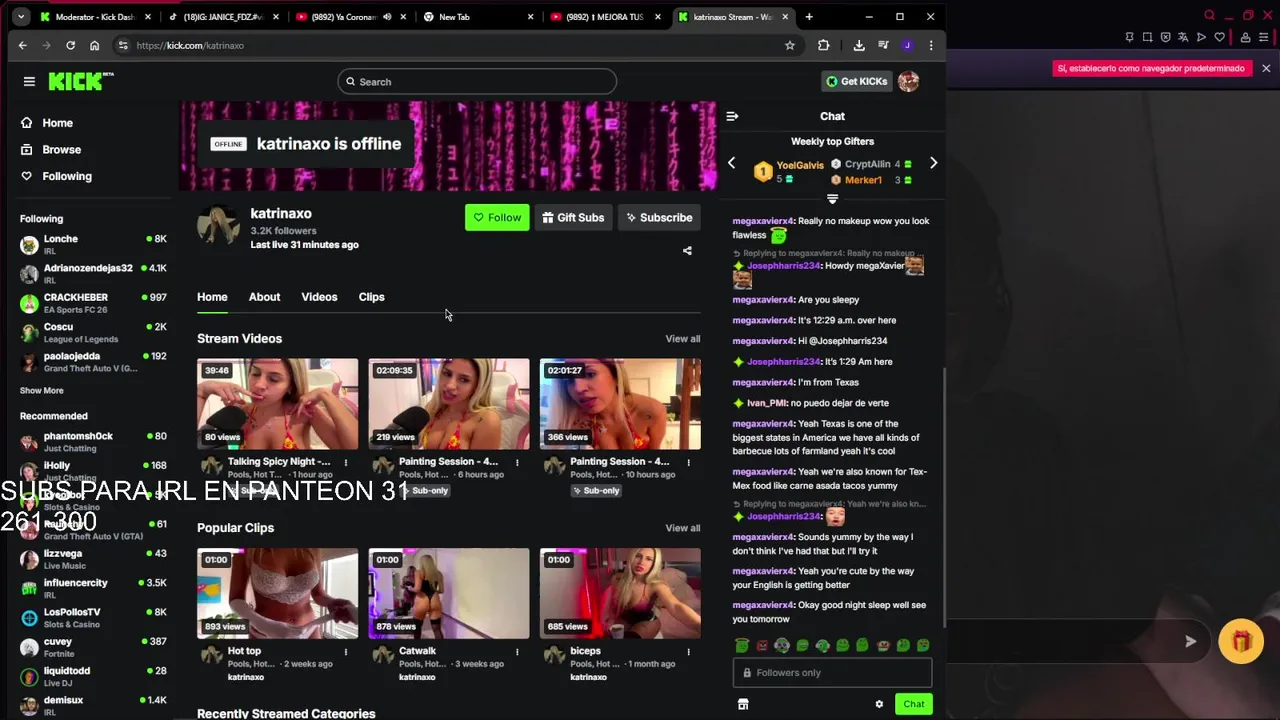Switch to the About tab

pyautogui.click(x=264, y=297)
